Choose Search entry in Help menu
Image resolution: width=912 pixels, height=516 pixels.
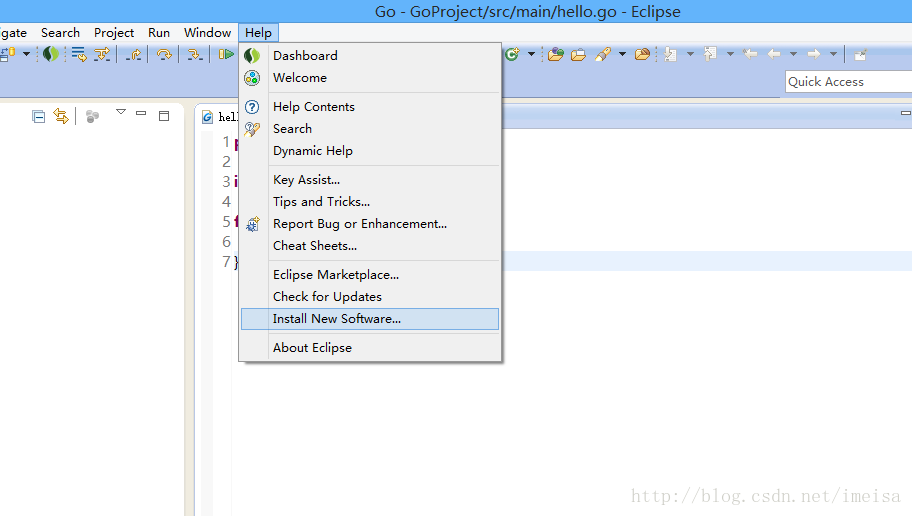[370, 129]
